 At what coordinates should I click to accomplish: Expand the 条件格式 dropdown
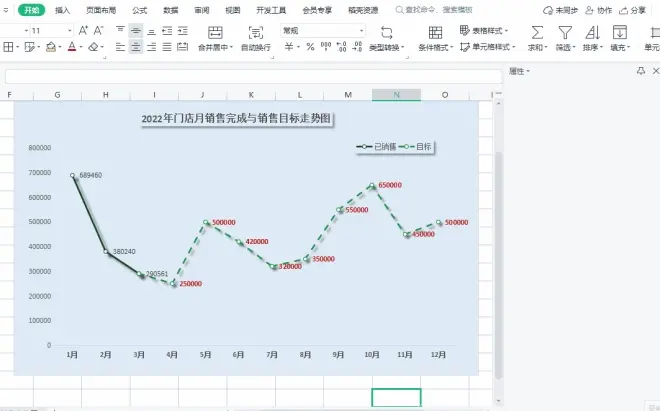452,48
